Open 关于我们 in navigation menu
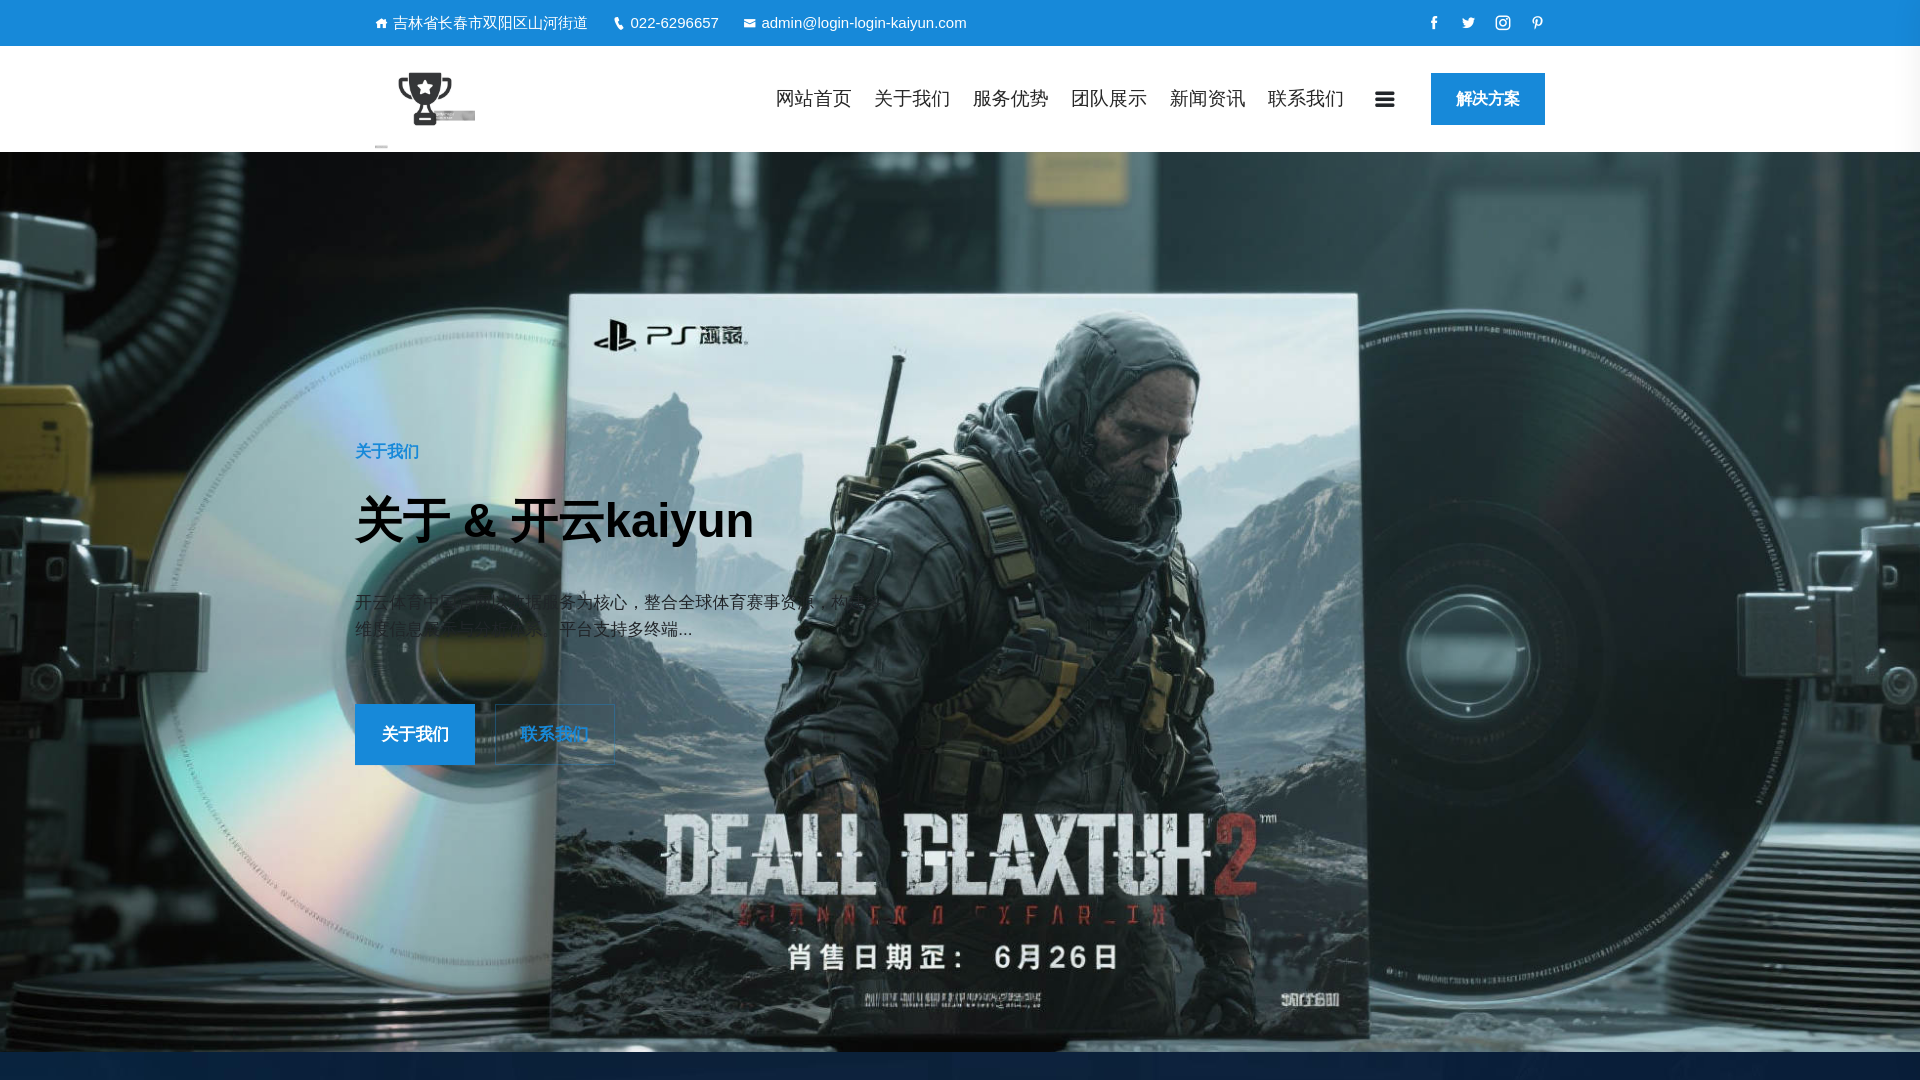Viewport: 1920px width, 1080px height. [912, 99]
